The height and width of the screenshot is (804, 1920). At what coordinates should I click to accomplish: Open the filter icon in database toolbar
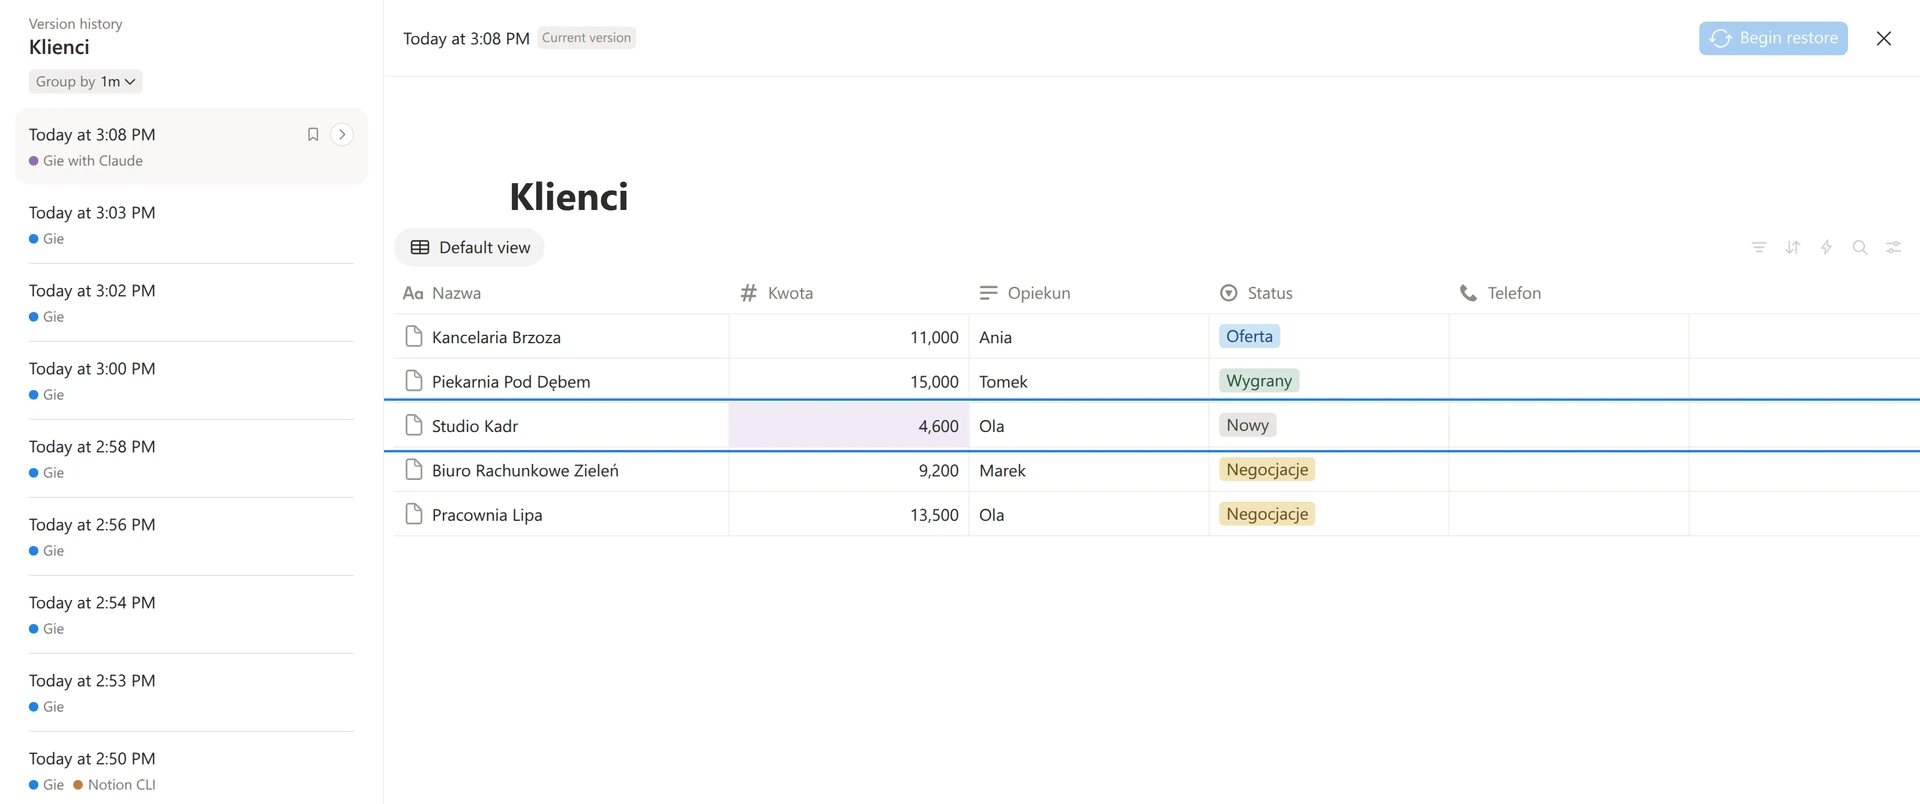(1759, 247)
